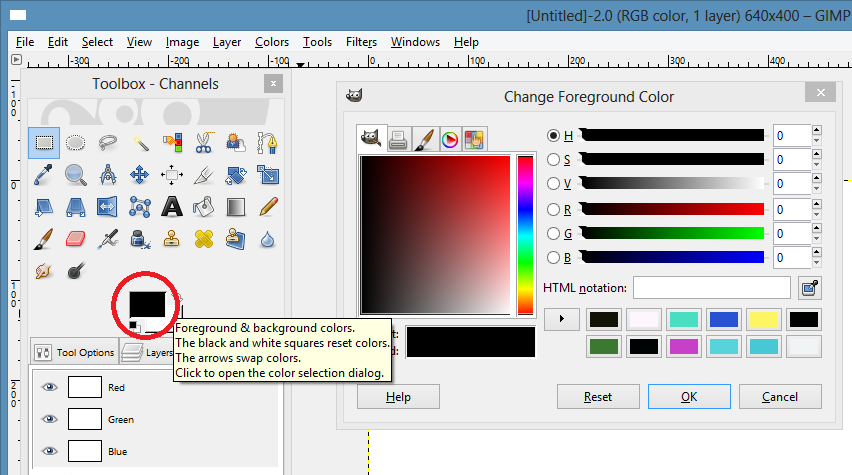
Task: Choose the R red radio button
Action: tap(553, 209)
